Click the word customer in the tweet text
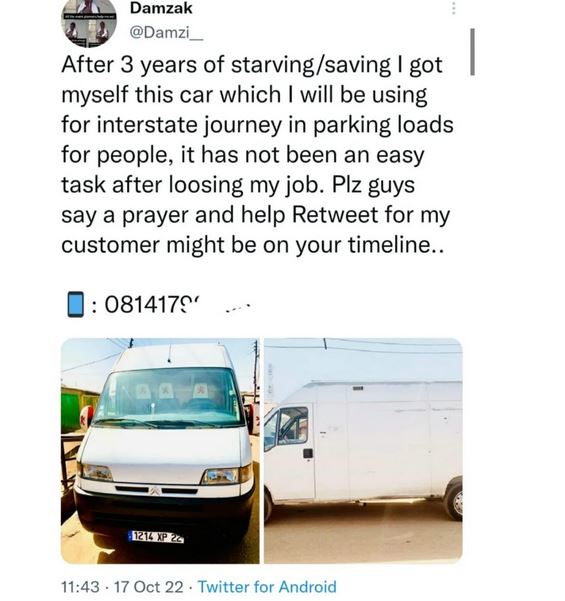The width and height of the screenshot is (565, 601). click(x=110, y=245)
